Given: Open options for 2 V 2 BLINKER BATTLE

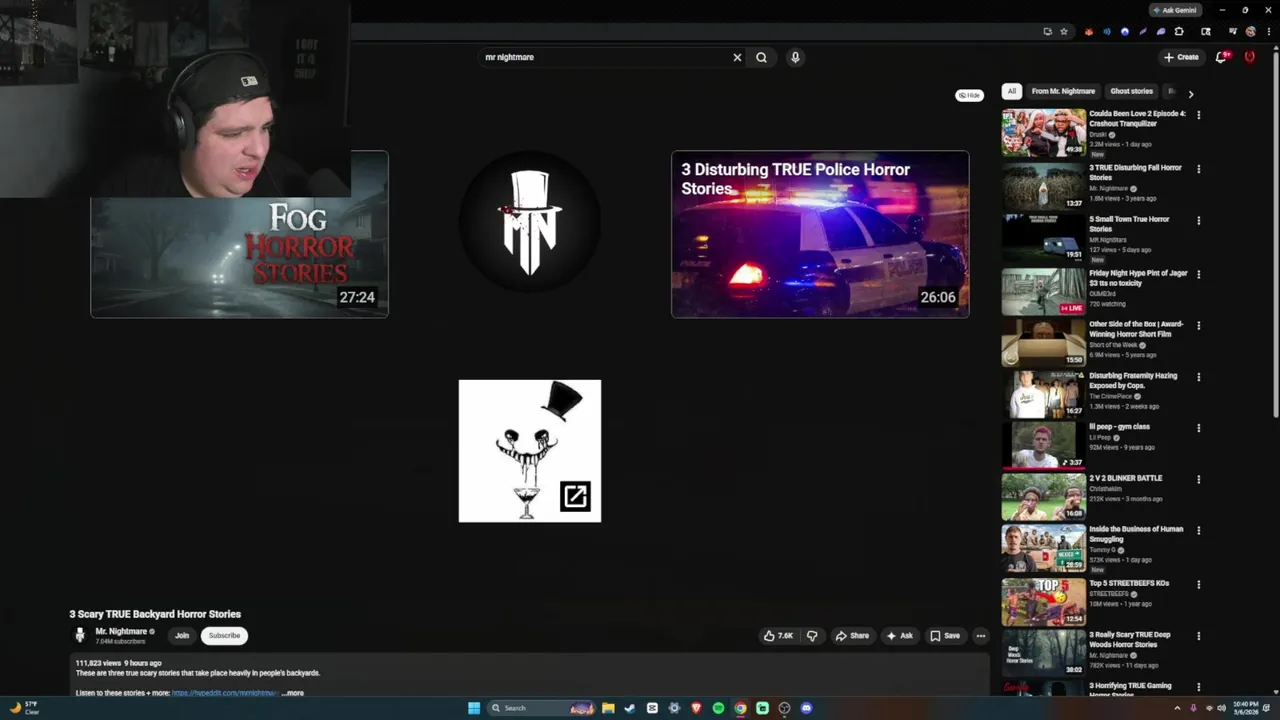Looking at the screenshot, I should (x=1198, y=480).
